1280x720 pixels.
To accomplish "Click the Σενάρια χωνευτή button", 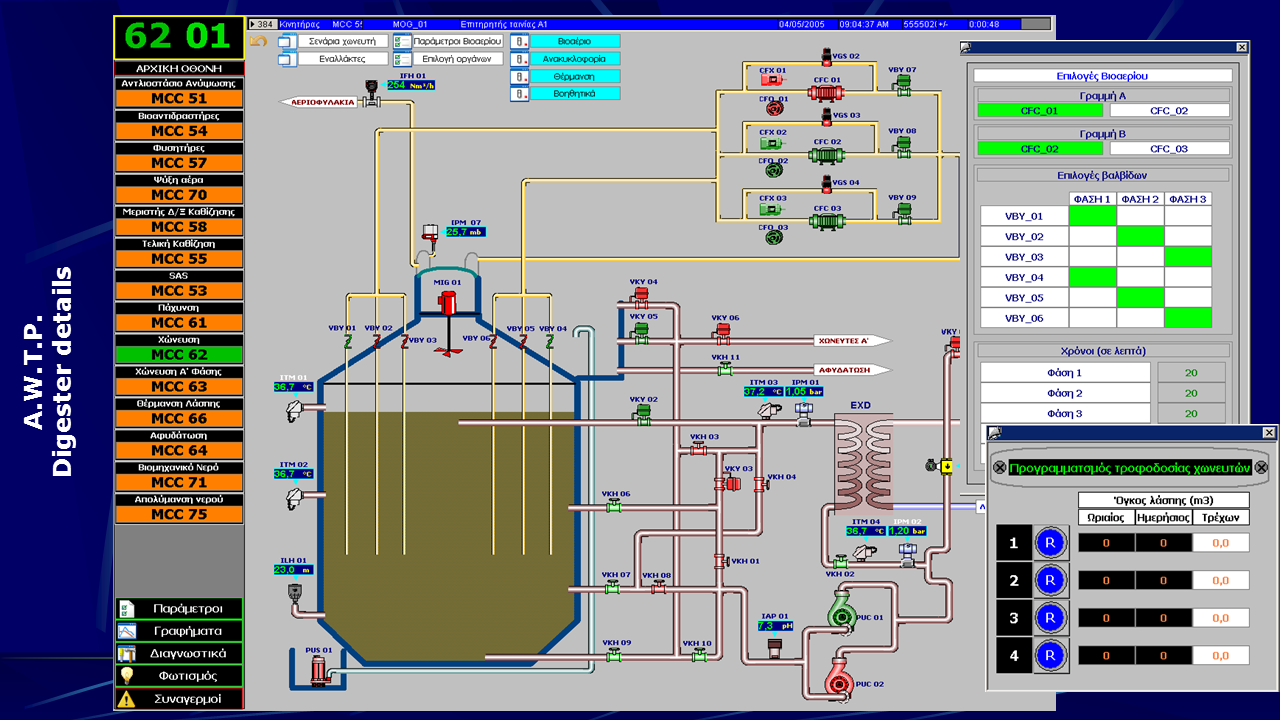I will 344,41.
